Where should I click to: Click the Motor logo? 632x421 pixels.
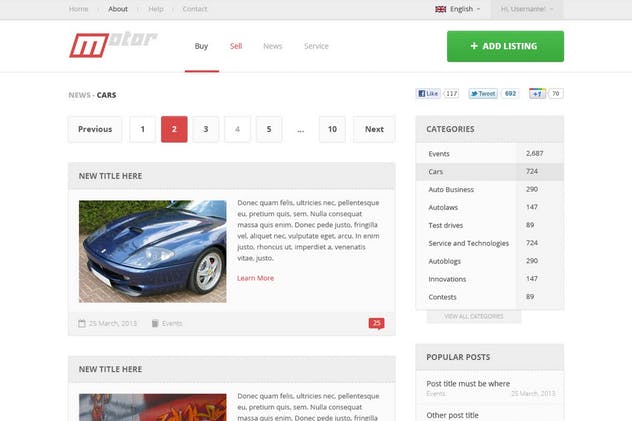(x=113, y=44)
